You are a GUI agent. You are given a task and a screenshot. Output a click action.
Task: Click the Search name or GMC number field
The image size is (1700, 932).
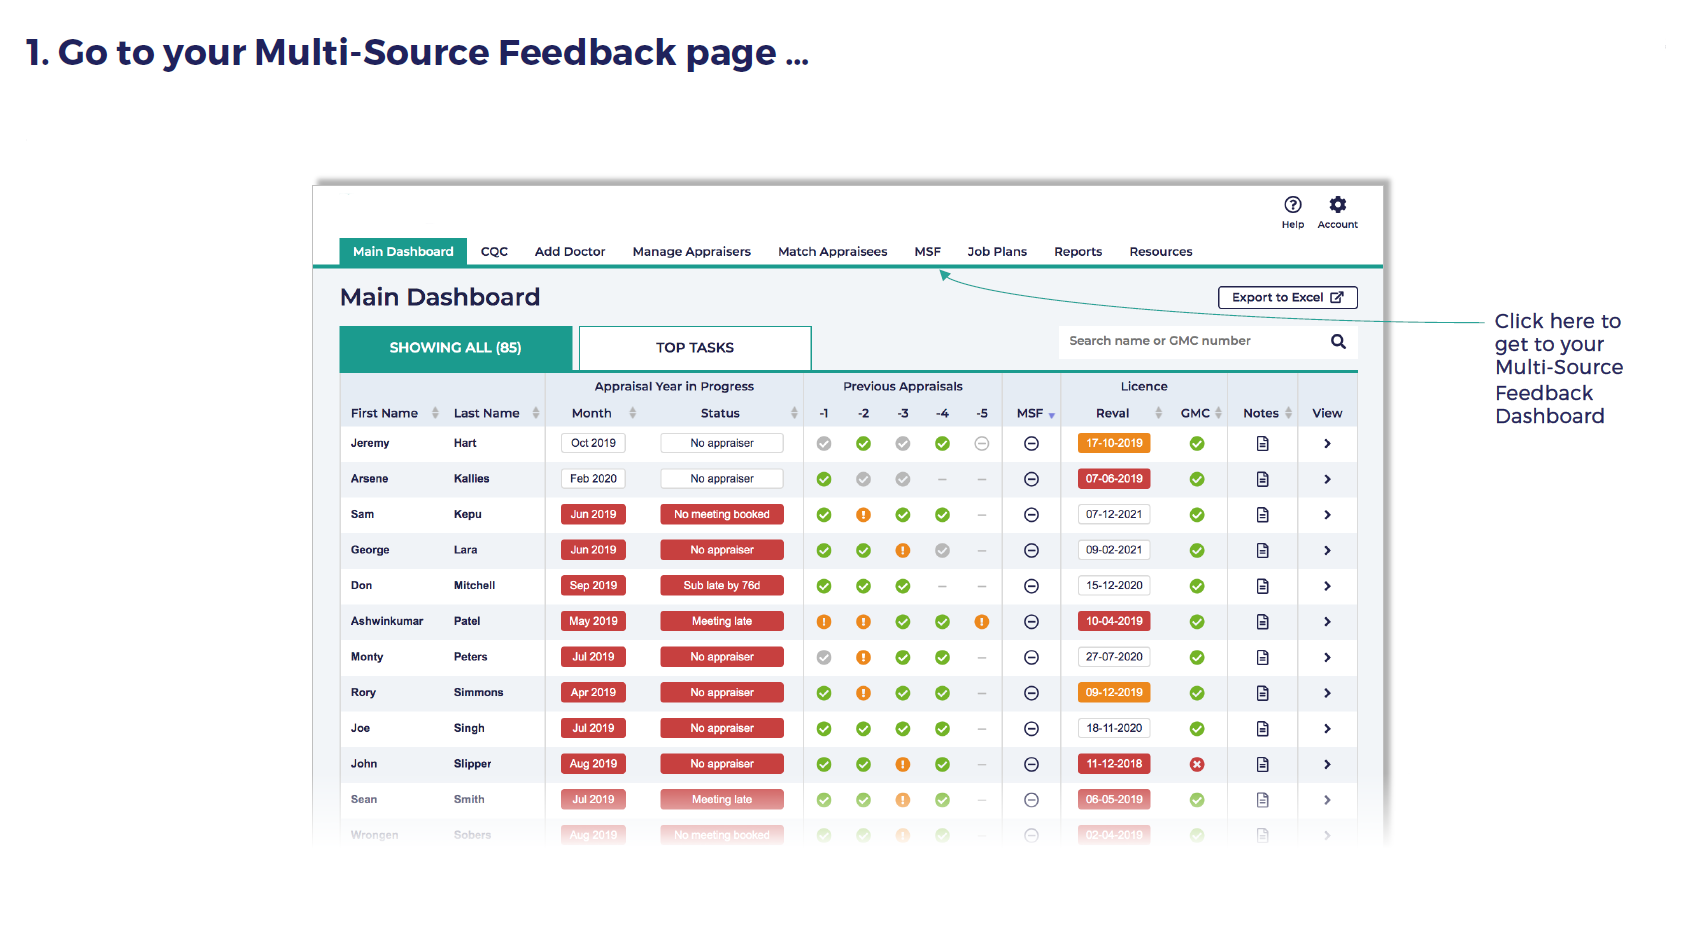(x=1190, y=342)
